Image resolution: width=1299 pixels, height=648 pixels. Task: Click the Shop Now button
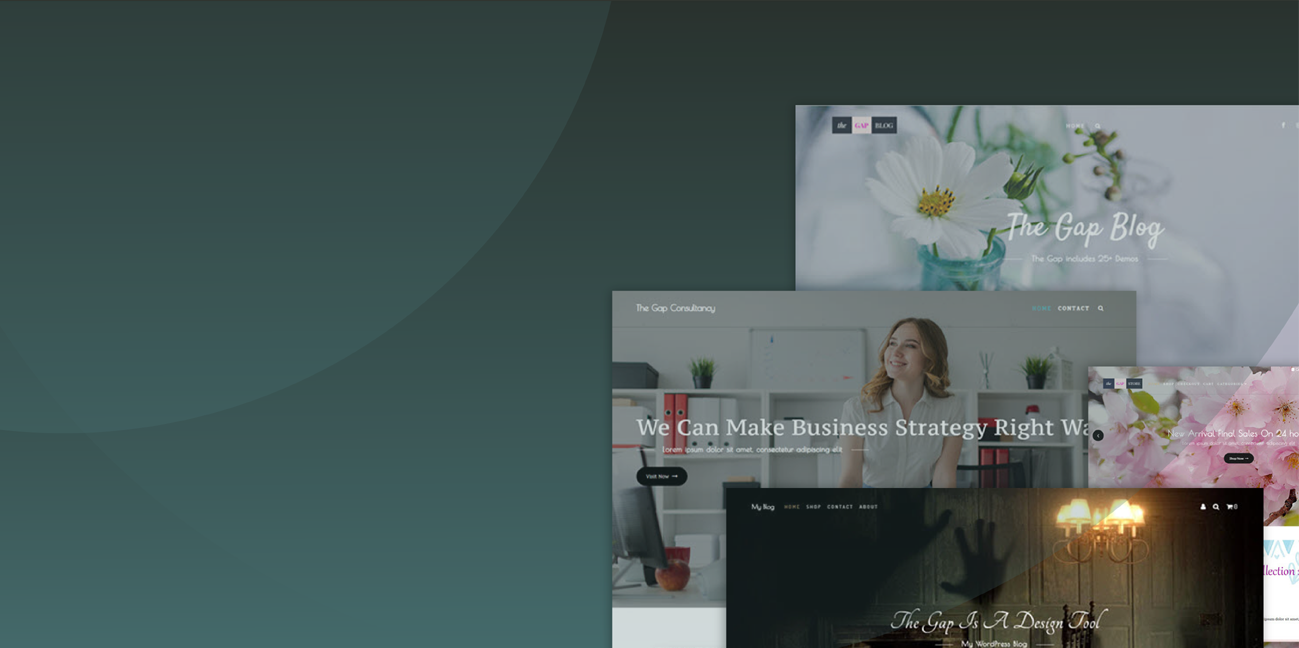coord(1238,458)
